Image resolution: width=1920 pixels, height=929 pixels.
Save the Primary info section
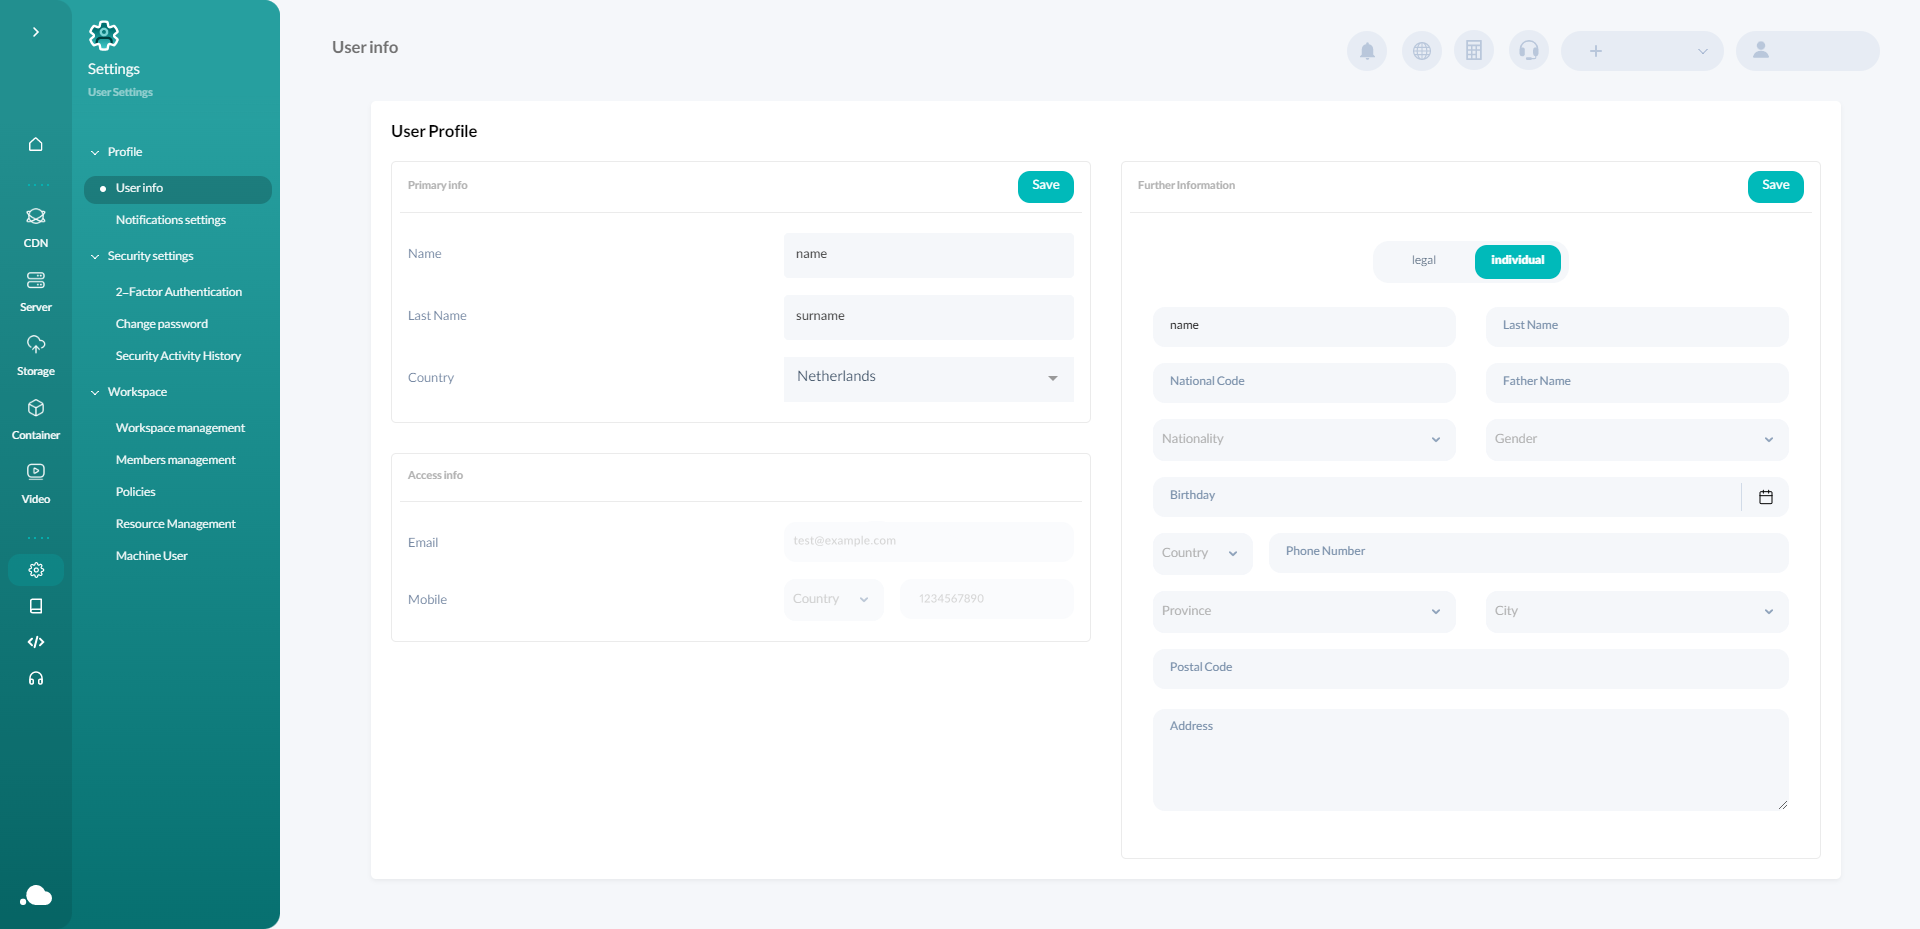click(1046, 186)
